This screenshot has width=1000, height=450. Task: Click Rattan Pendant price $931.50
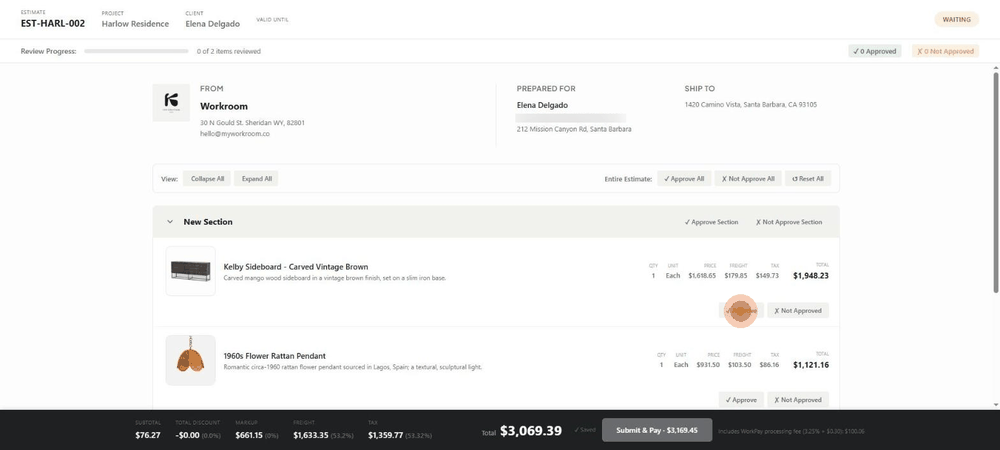tap(708, 365)
